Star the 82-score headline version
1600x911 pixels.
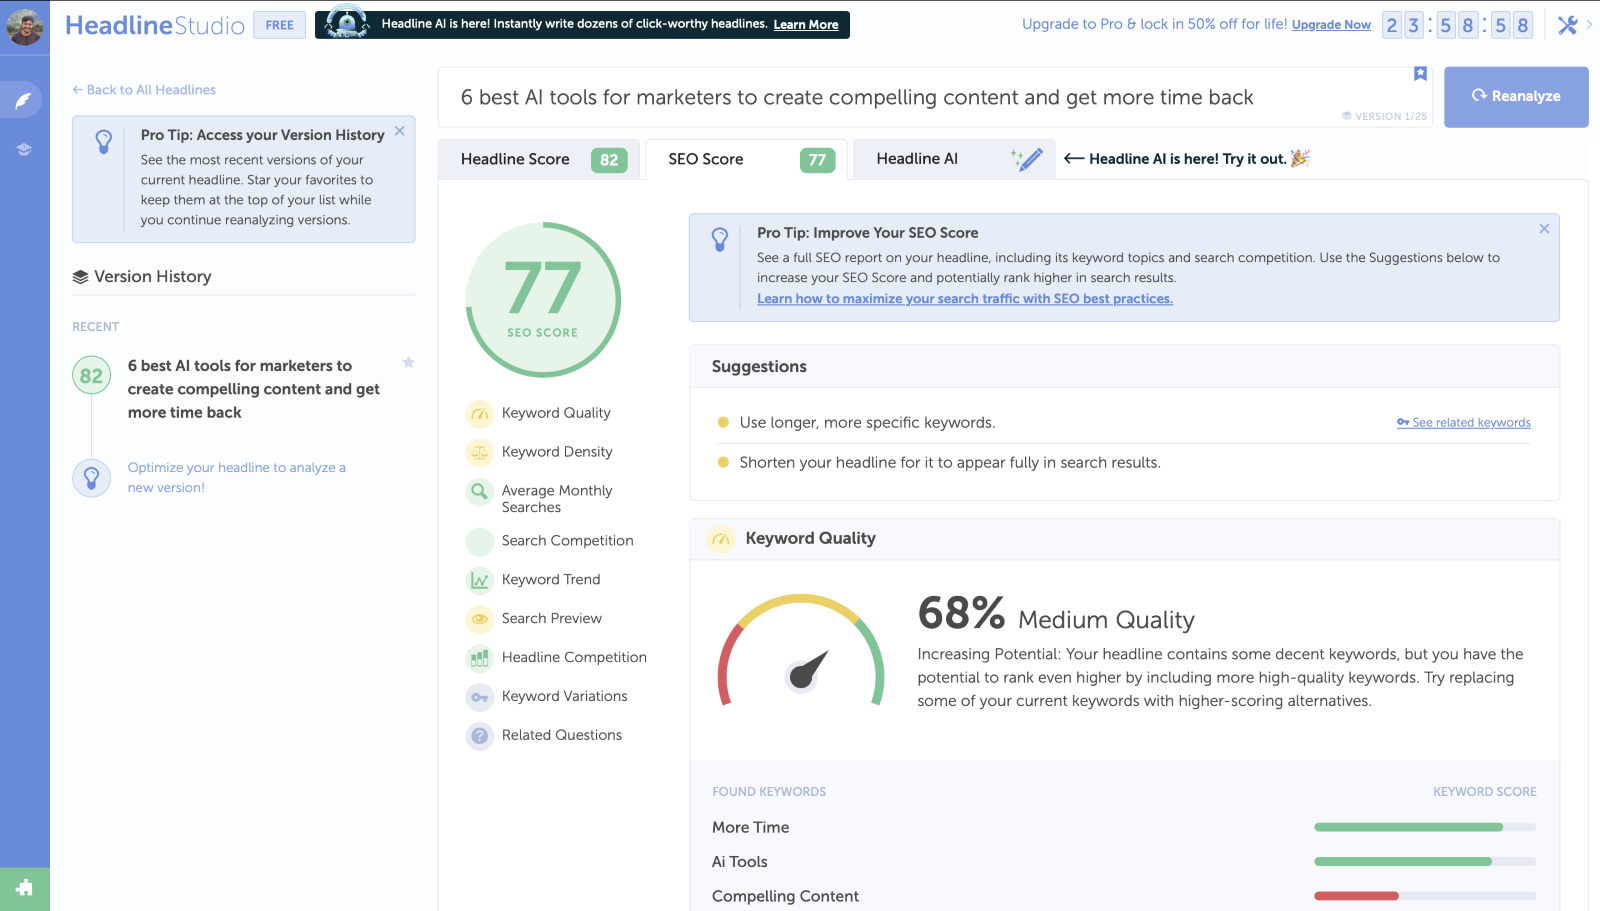[x=408, y=362]
